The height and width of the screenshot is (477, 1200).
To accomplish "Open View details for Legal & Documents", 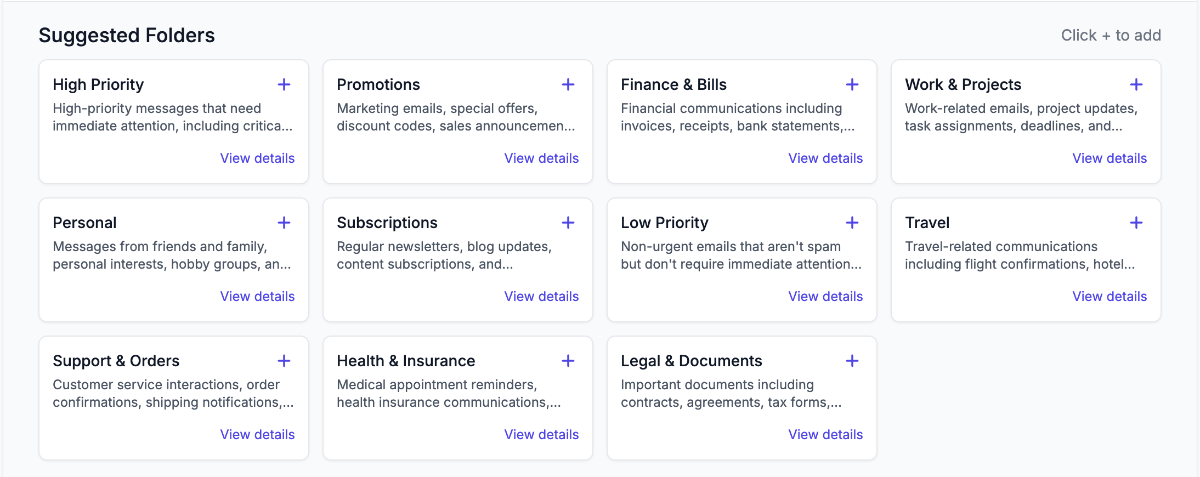I will pos(825,434).
